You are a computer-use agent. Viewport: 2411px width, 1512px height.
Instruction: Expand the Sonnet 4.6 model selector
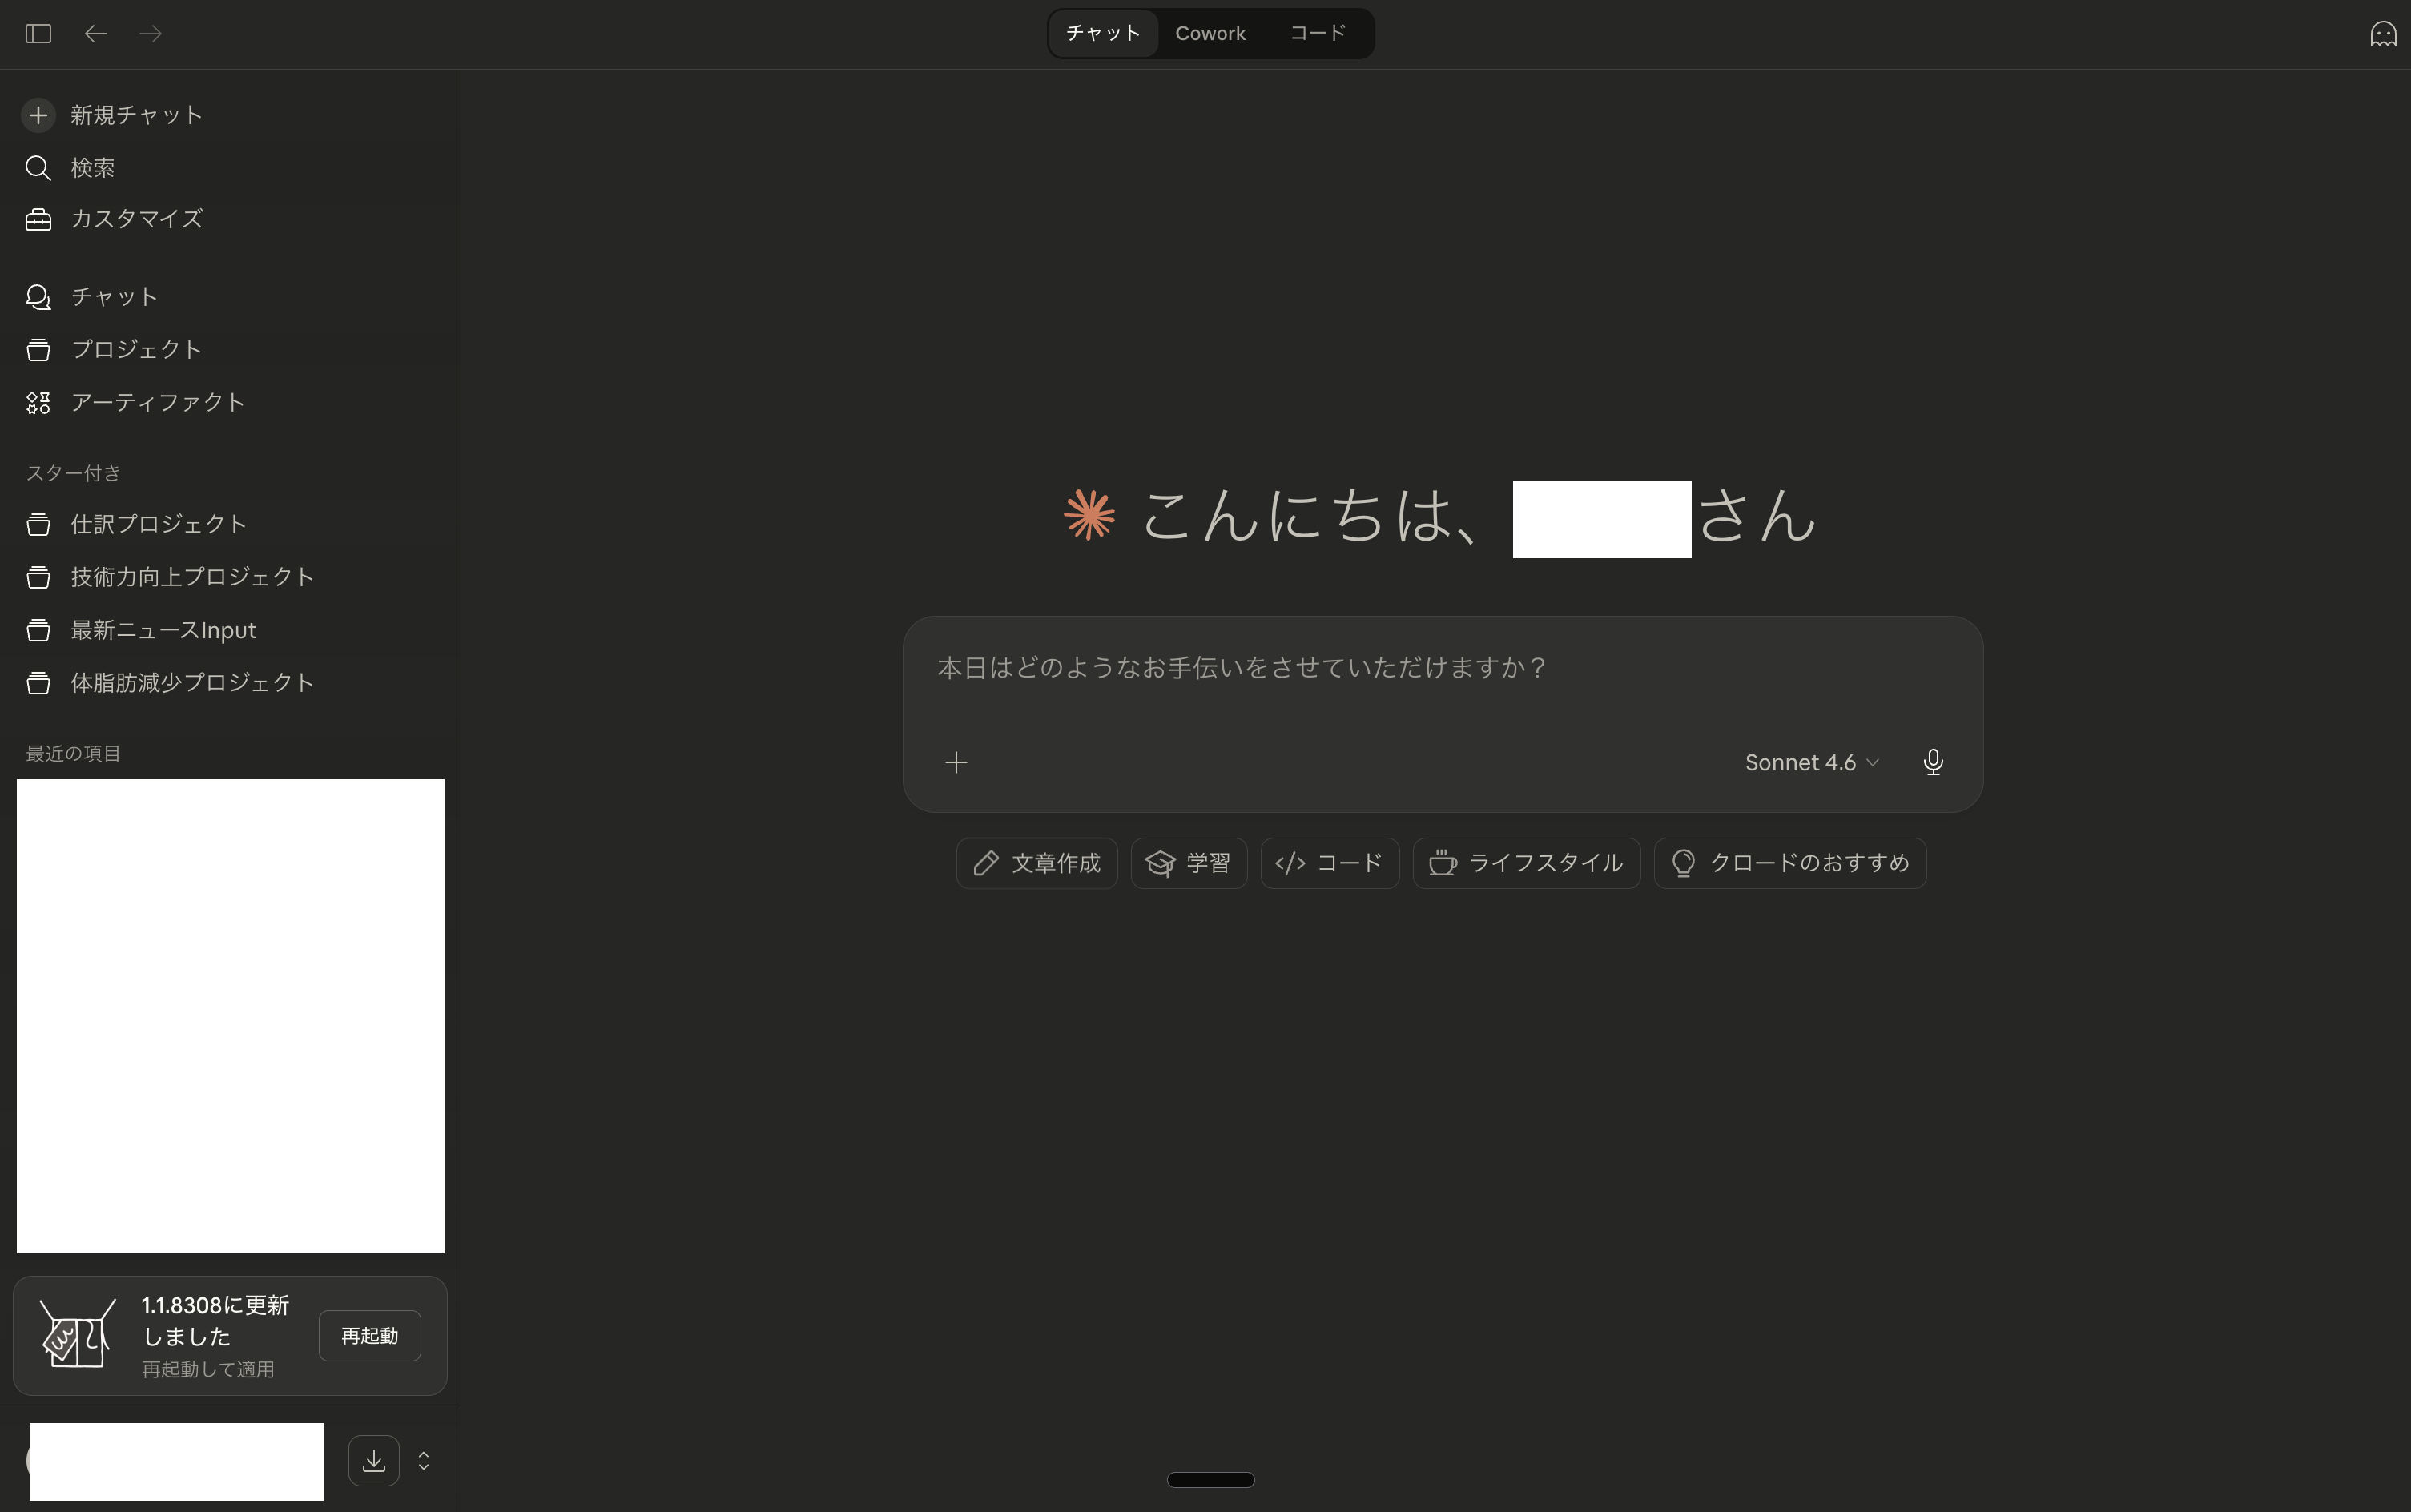(x=1811, y=763)
